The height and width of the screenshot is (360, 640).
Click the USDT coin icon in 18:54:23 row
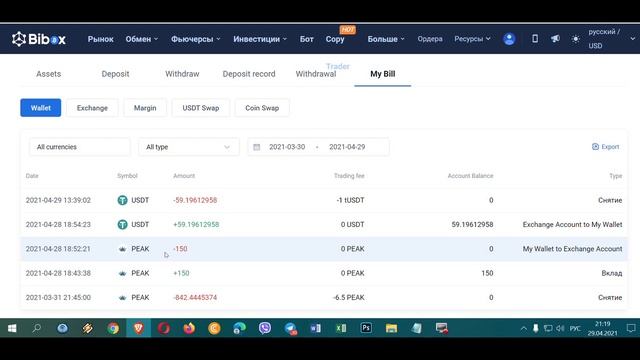[122, 224]
